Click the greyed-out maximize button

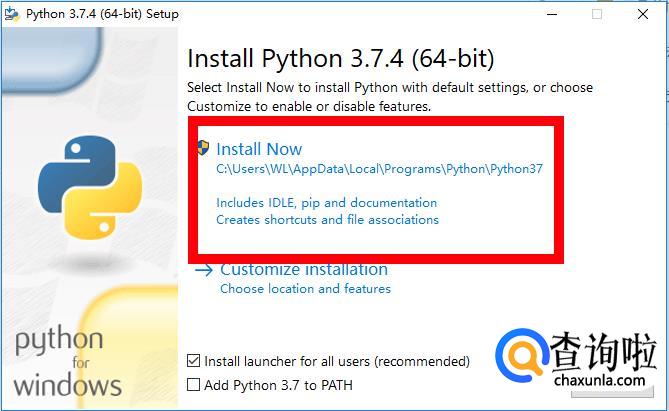[598, 14]
